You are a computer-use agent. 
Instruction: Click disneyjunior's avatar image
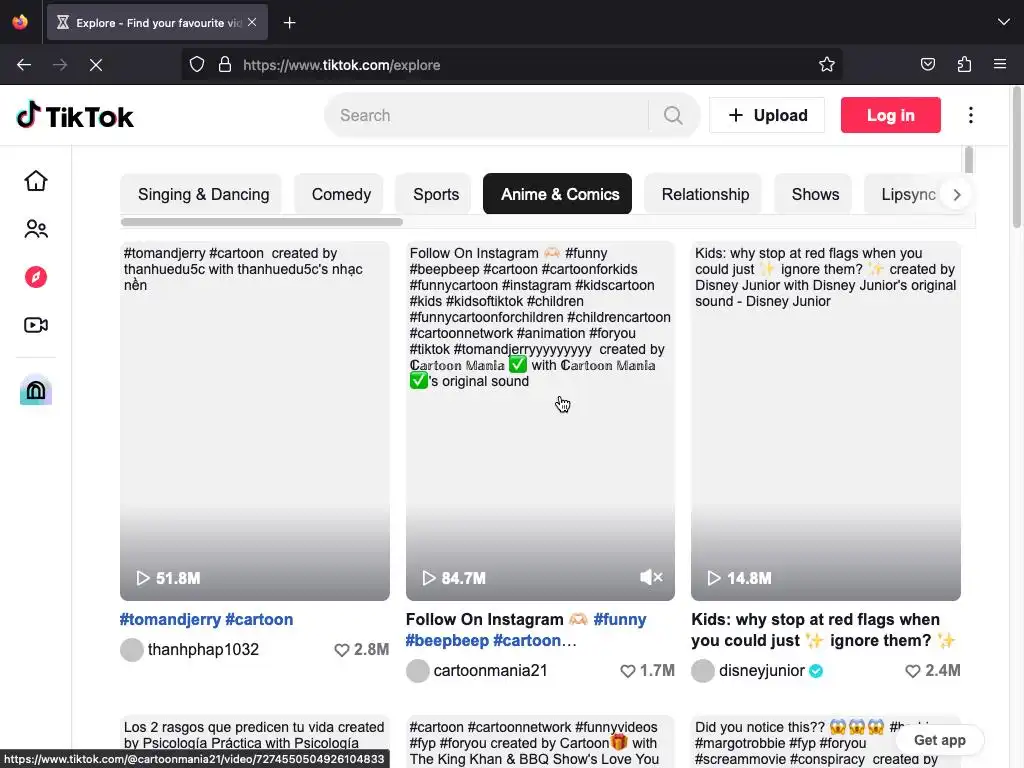(703, 671)
